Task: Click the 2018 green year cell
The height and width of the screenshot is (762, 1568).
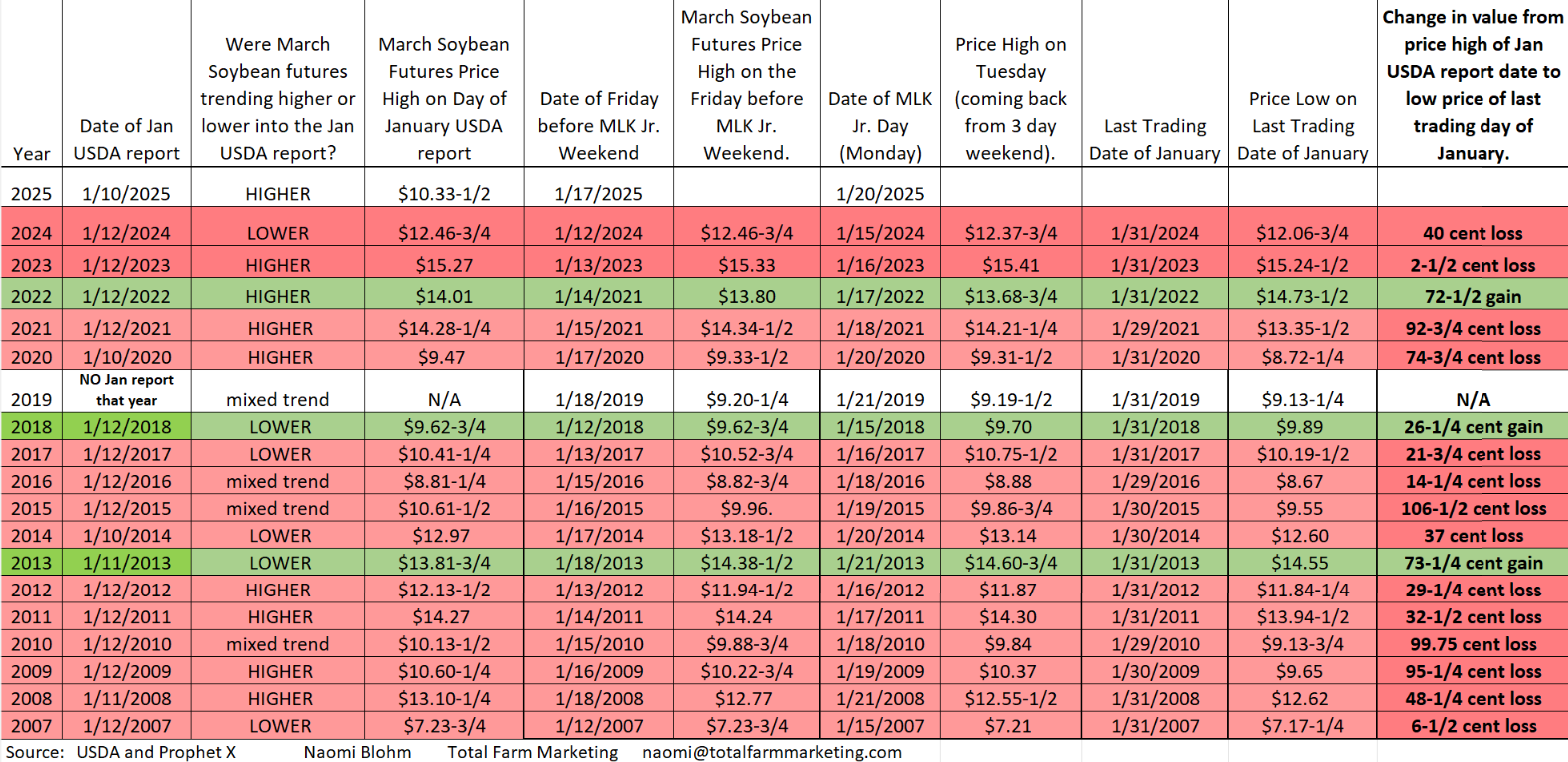Action: (x=32, y=426)
